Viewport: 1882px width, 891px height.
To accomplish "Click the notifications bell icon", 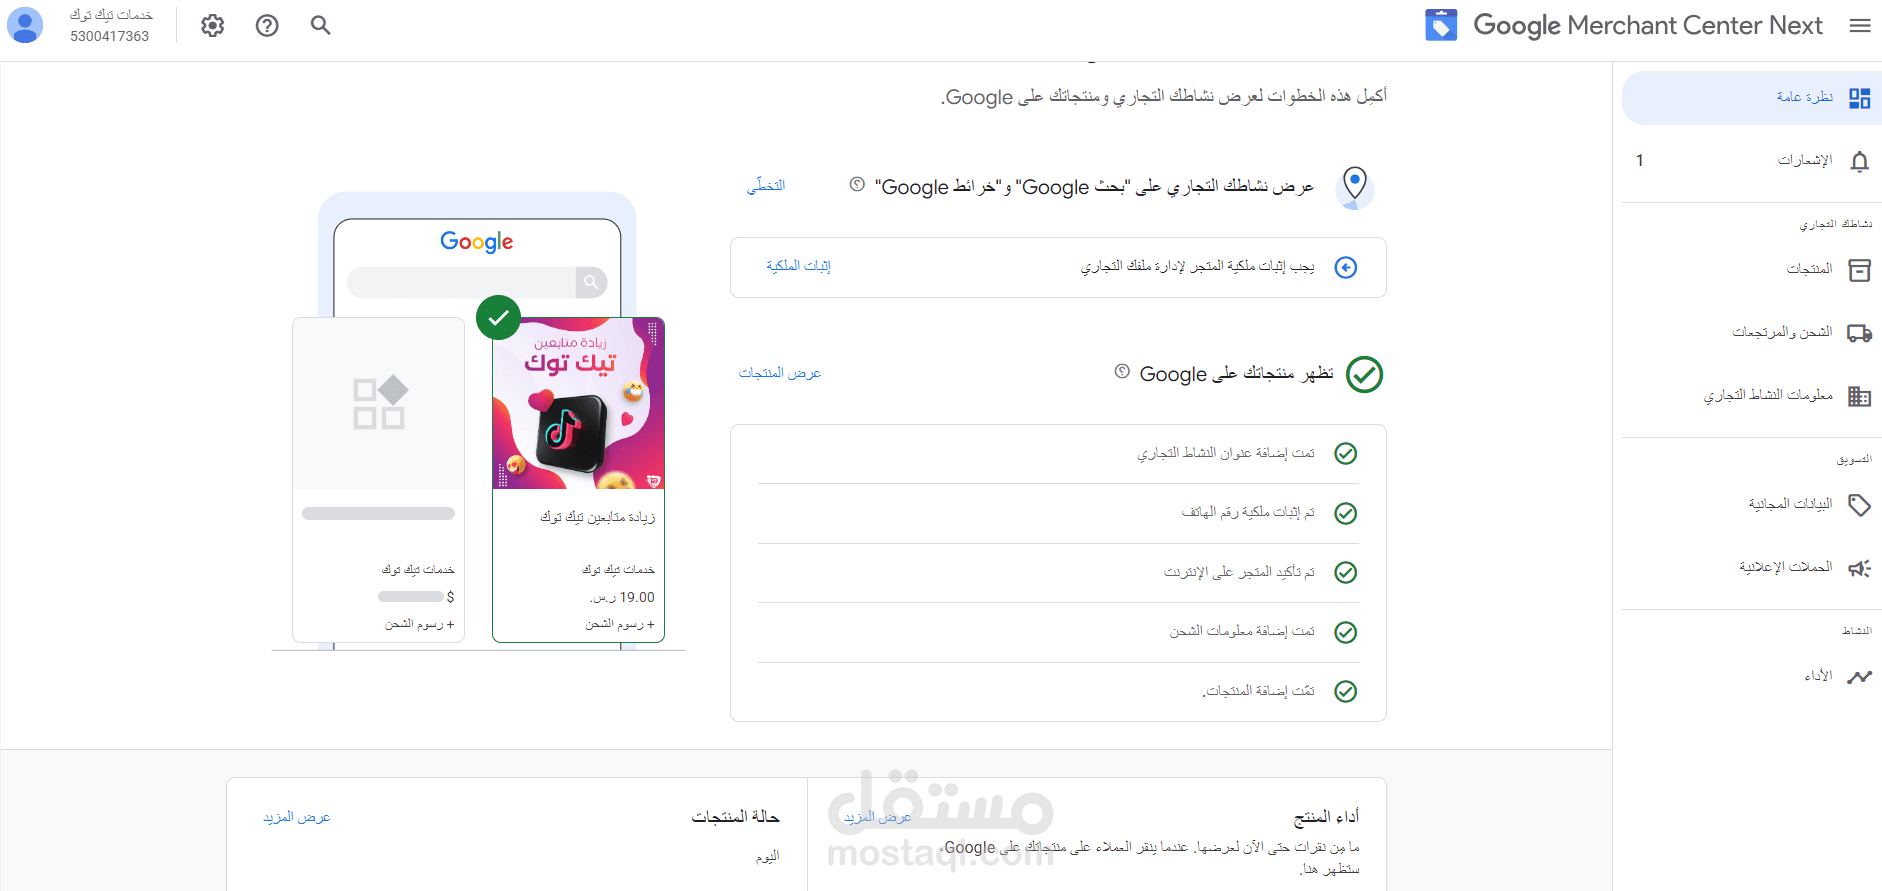I will point(1859,161).
